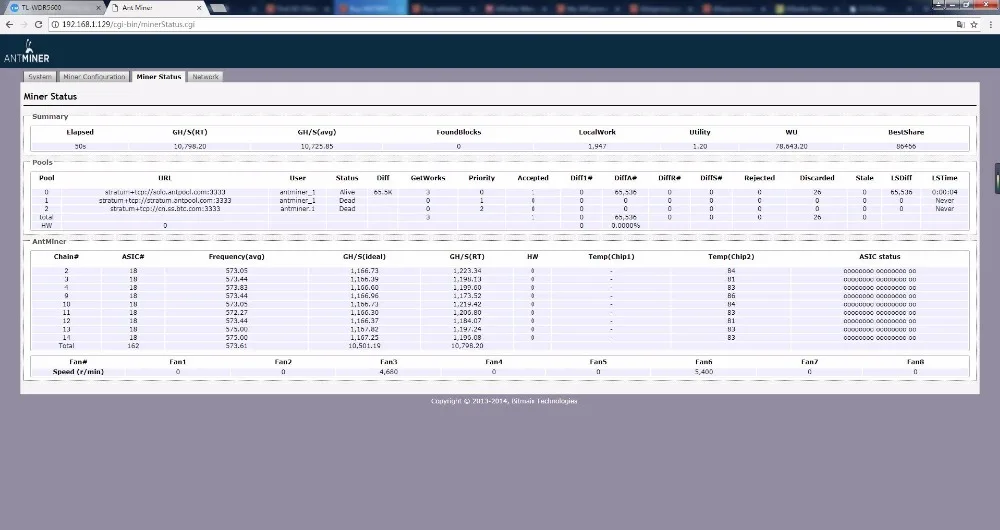Click the Alive status of pool 0
1000x530 pixels.
click(x=347, y=192)
